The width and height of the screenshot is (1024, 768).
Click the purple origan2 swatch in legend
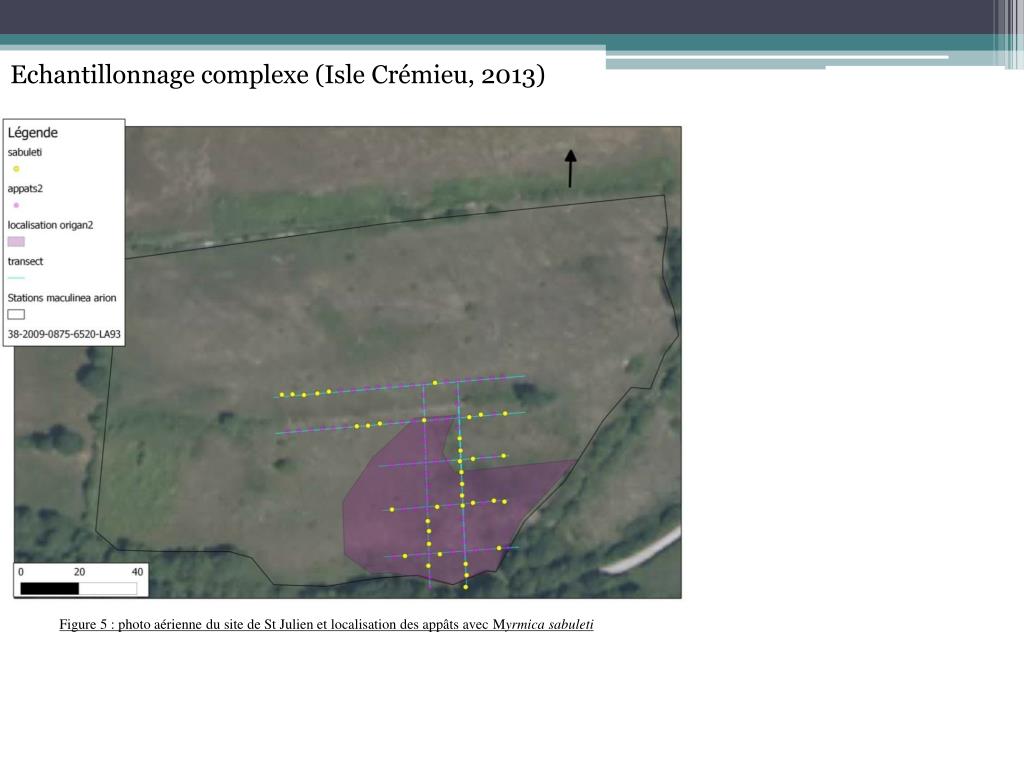coord(16,242)
